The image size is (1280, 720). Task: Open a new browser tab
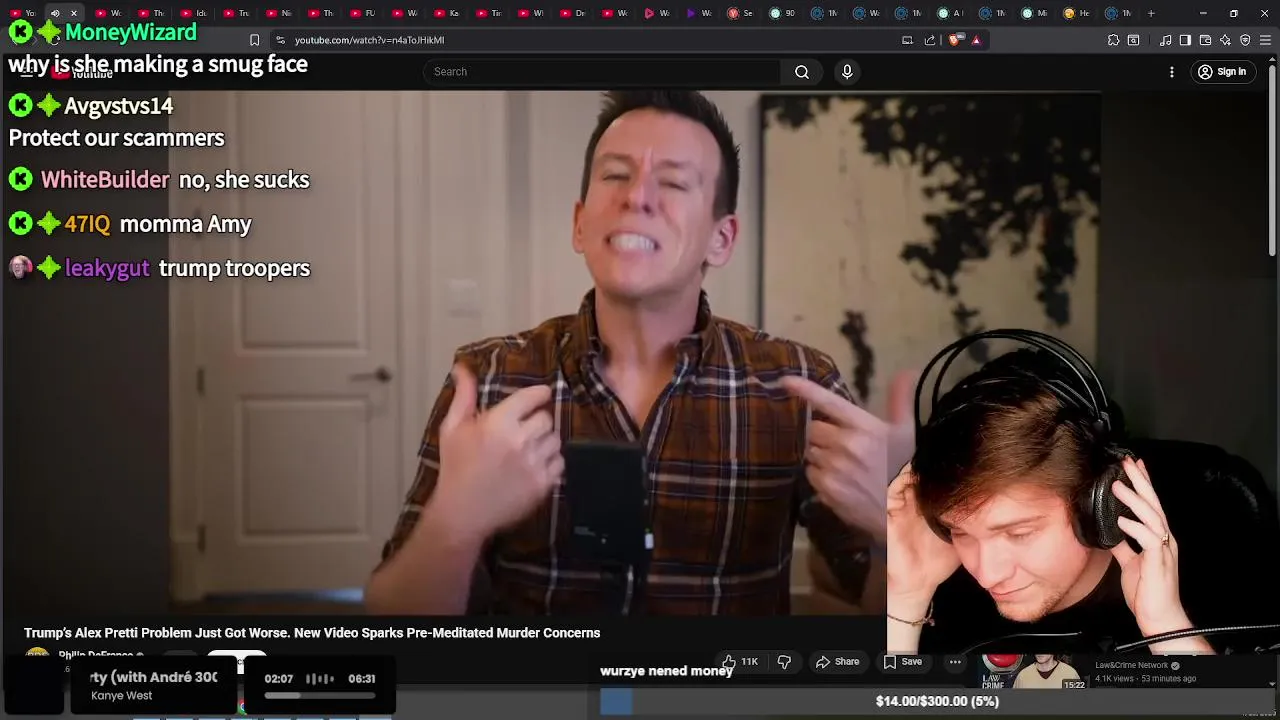pyautogui.click(x=1151, y=13)
